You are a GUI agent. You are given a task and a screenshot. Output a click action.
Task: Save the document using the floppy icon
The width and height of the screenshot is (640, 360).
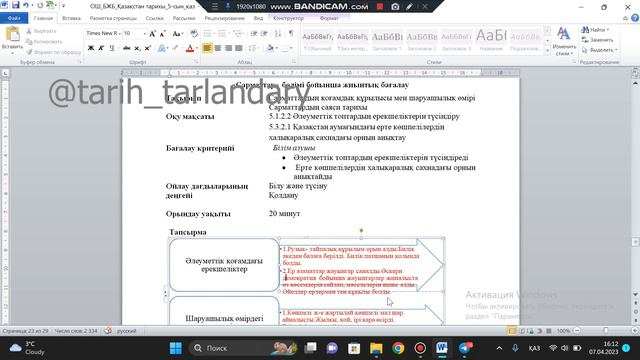[16, 5]
